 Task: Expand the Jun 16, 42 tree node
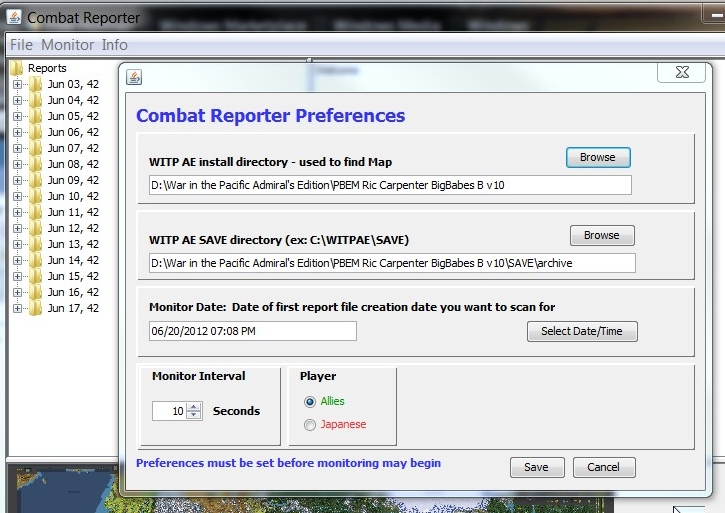coord(18,292)
